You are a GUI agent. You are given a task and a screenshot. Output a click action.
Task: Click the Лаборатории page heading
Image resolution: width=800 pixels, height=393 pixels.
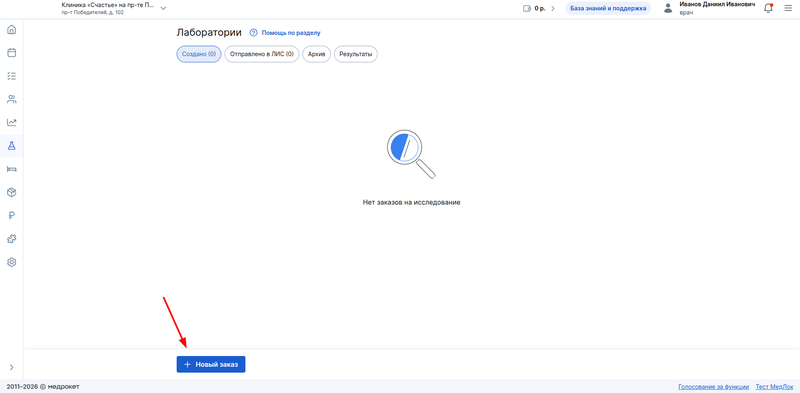pos(209,33)
